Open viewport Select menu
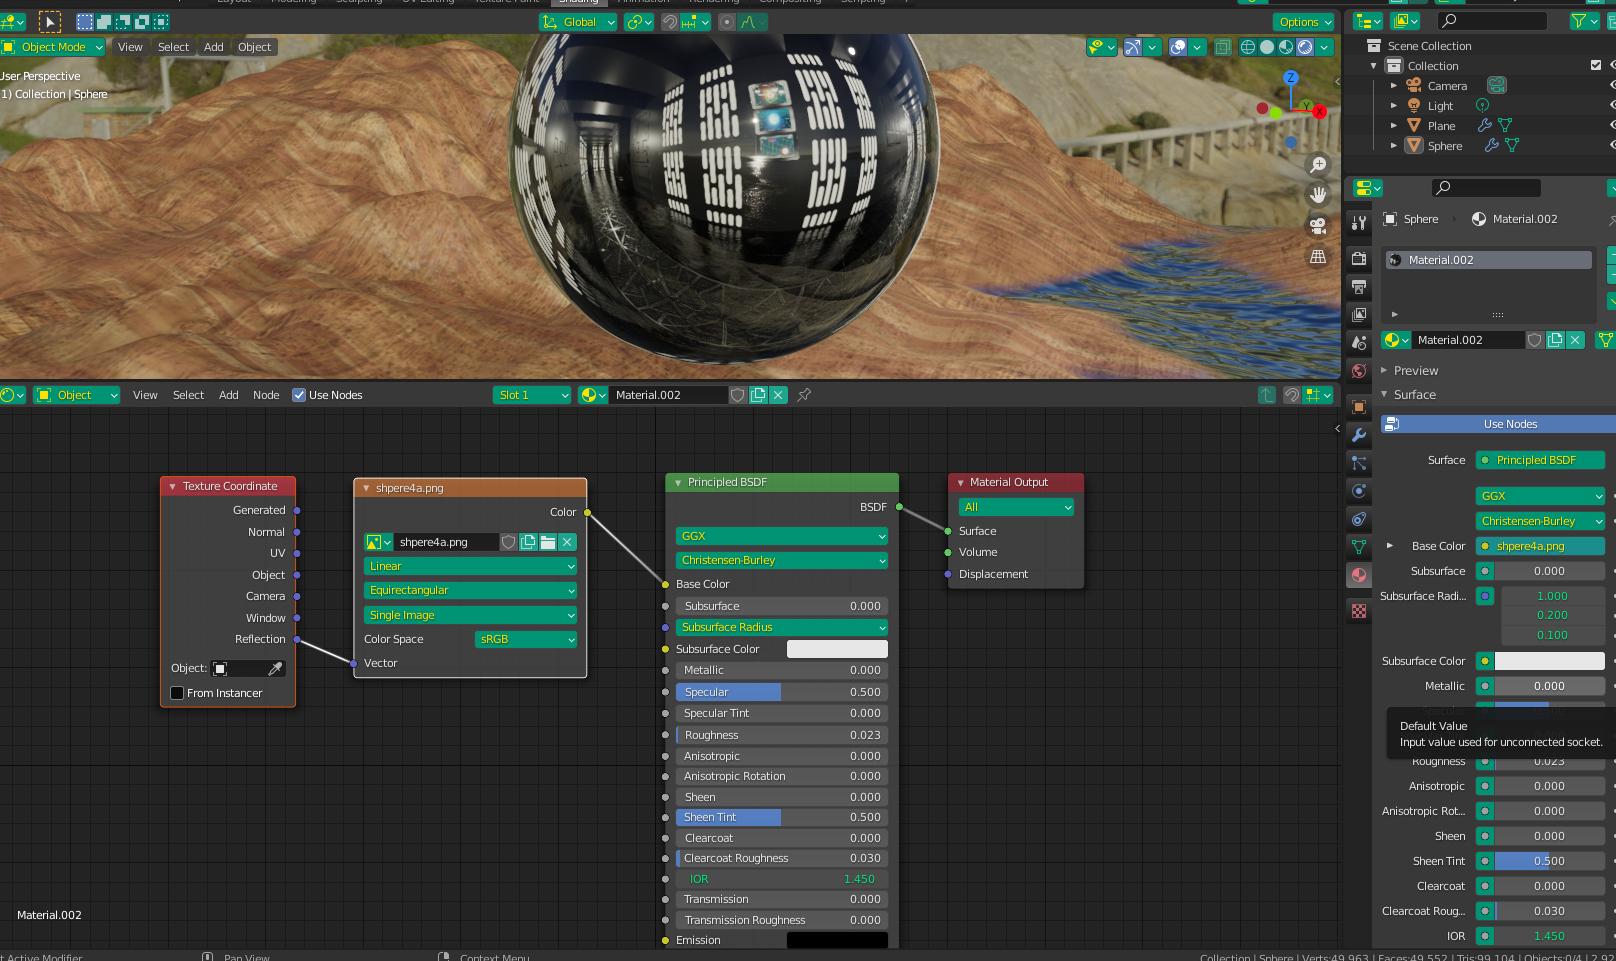1616x961 pixels. coord(173,47)
